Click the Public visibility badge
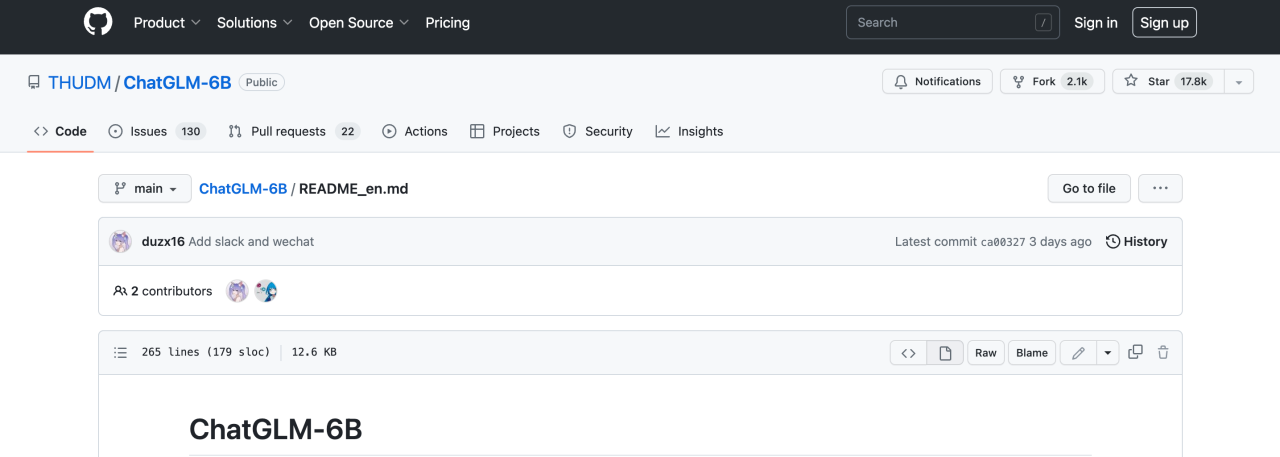 [x=262, y=82]
